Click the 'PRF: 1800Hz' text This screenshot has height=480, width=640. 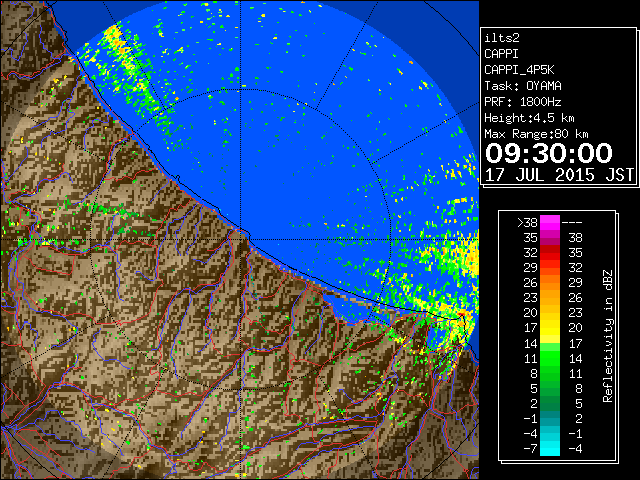[x=523, y=102]
